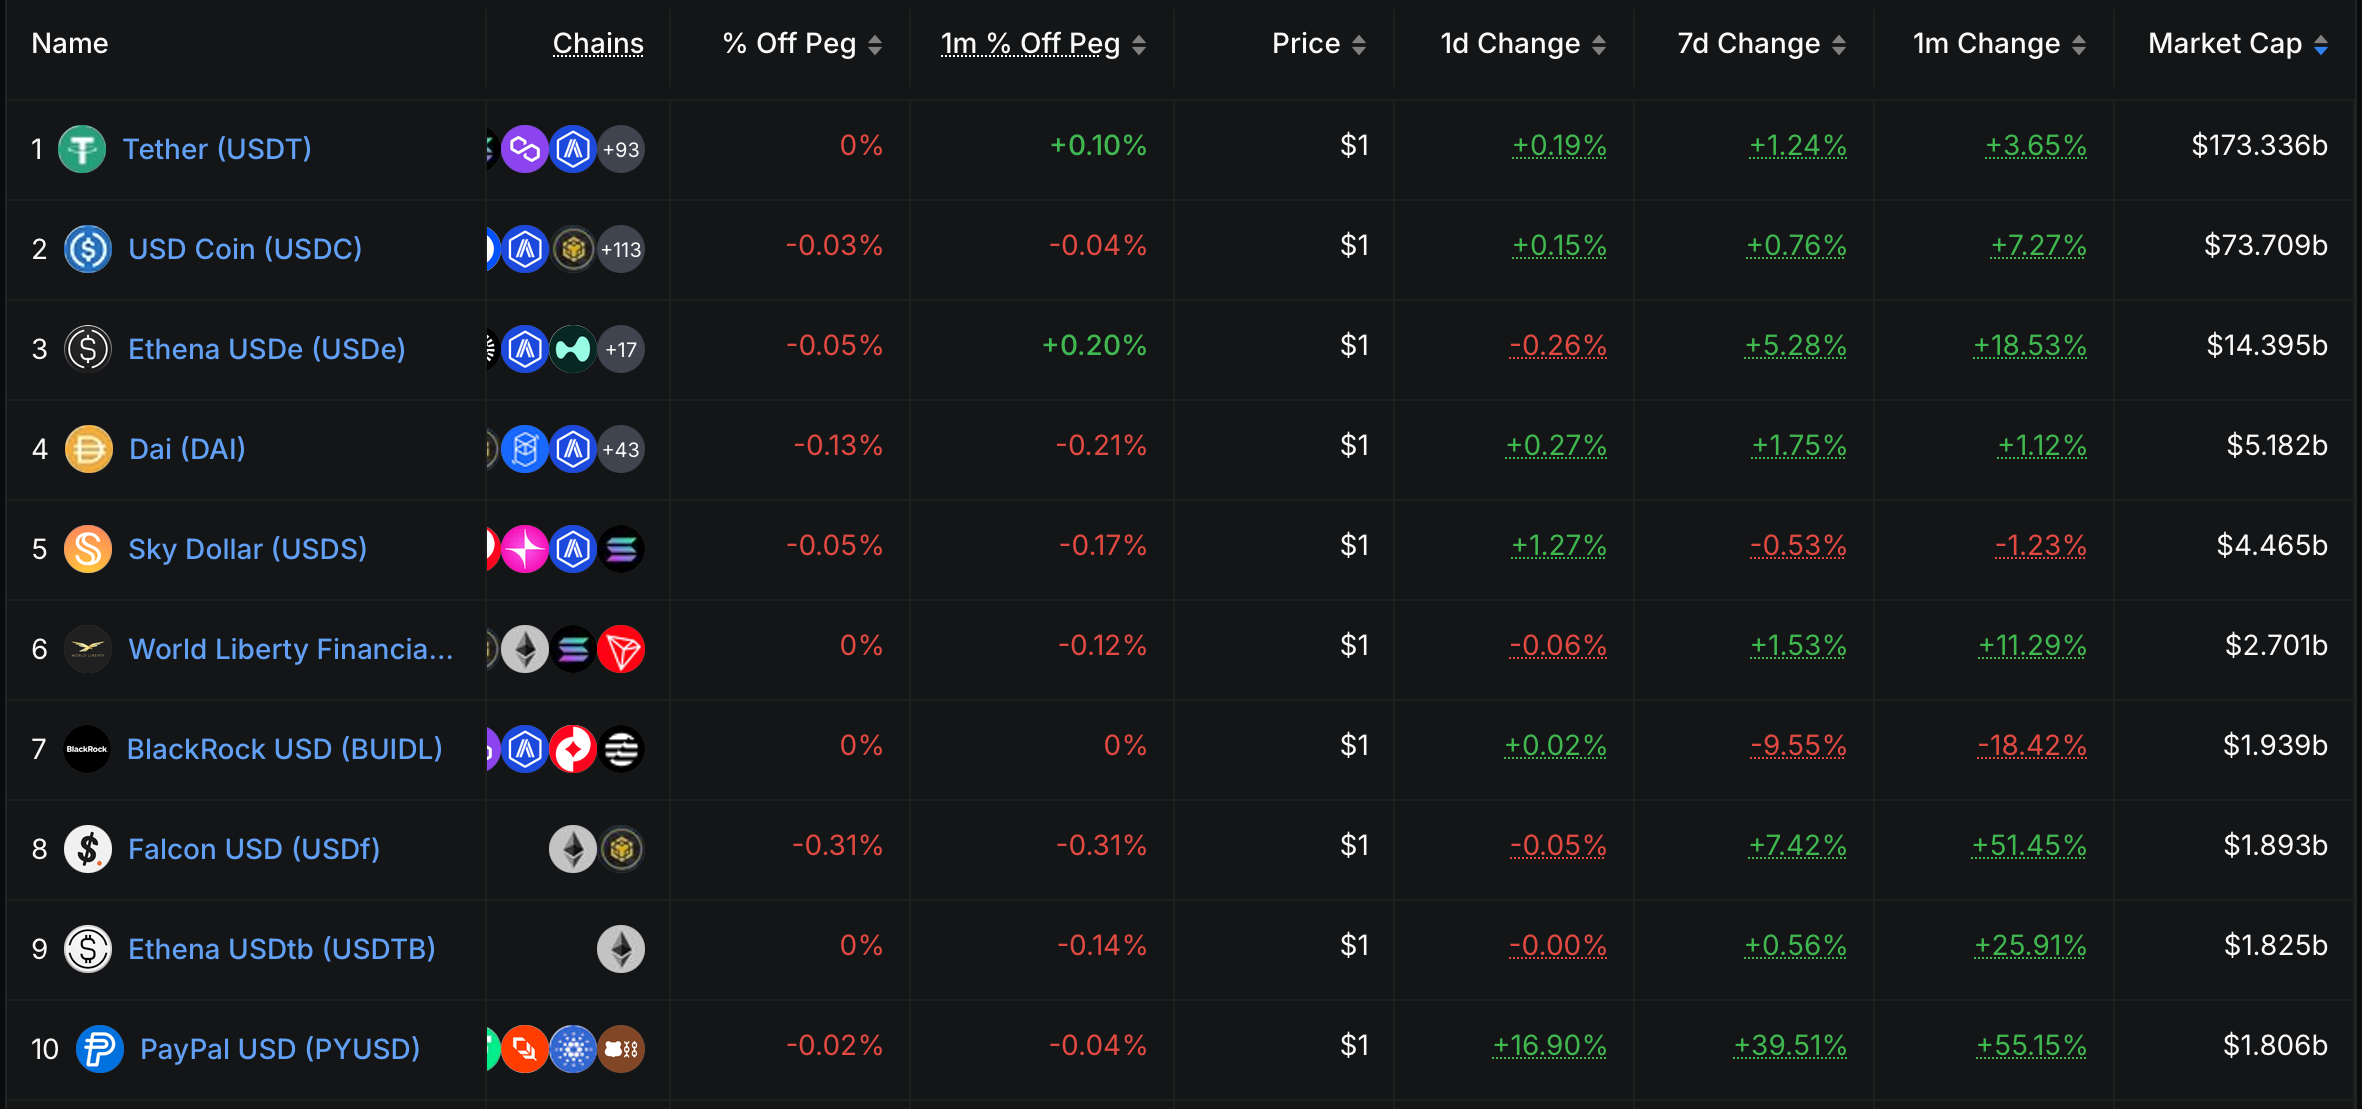Open the World Liberty Financial stablecoin link

point(291,649)
